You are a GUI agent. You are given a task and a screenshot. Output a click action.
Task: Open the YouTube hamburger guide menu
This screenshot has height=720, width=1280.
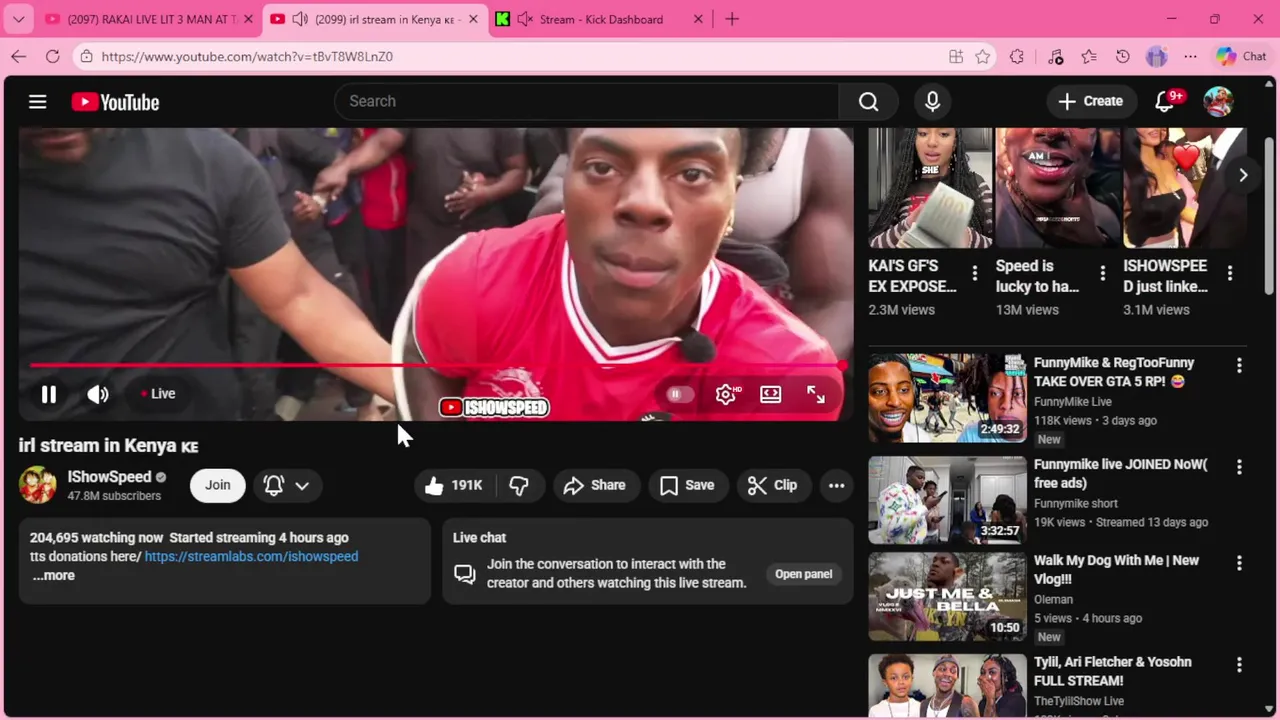coord(37,101)
